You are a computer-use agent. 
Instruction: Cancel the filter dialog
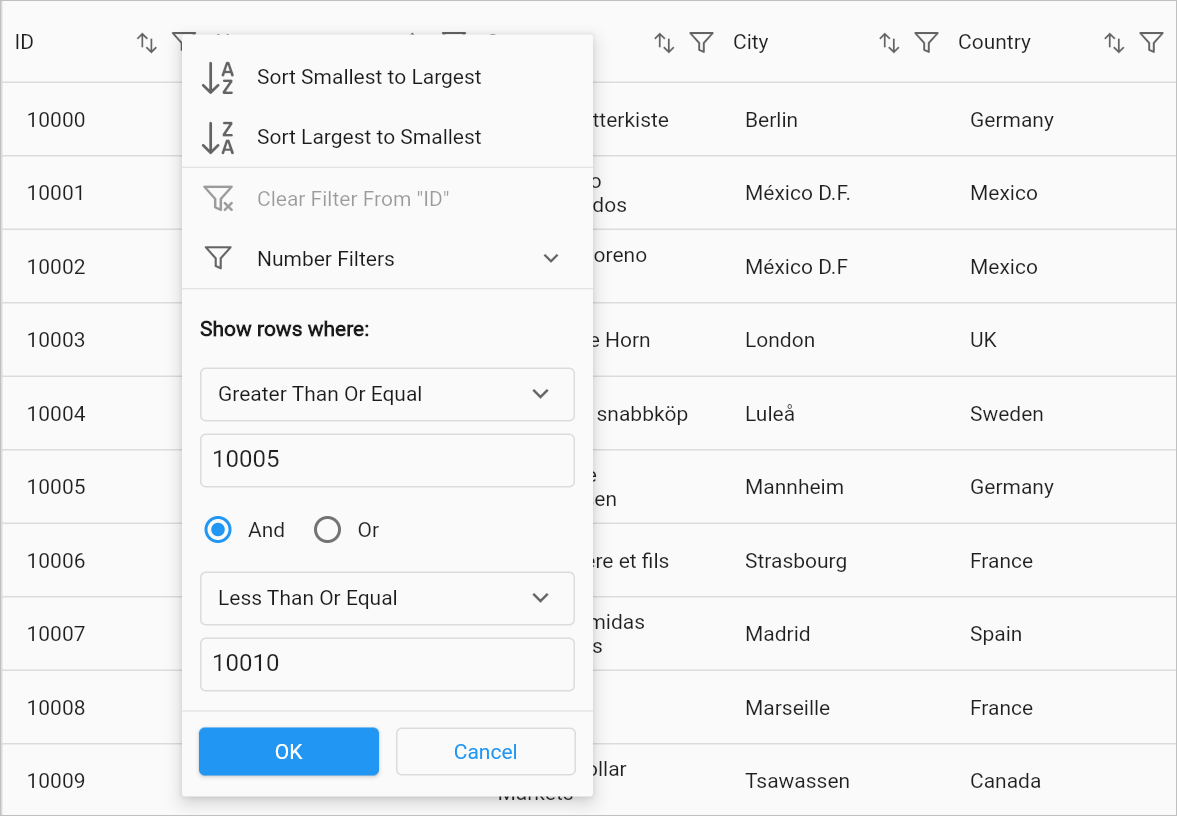486,751
